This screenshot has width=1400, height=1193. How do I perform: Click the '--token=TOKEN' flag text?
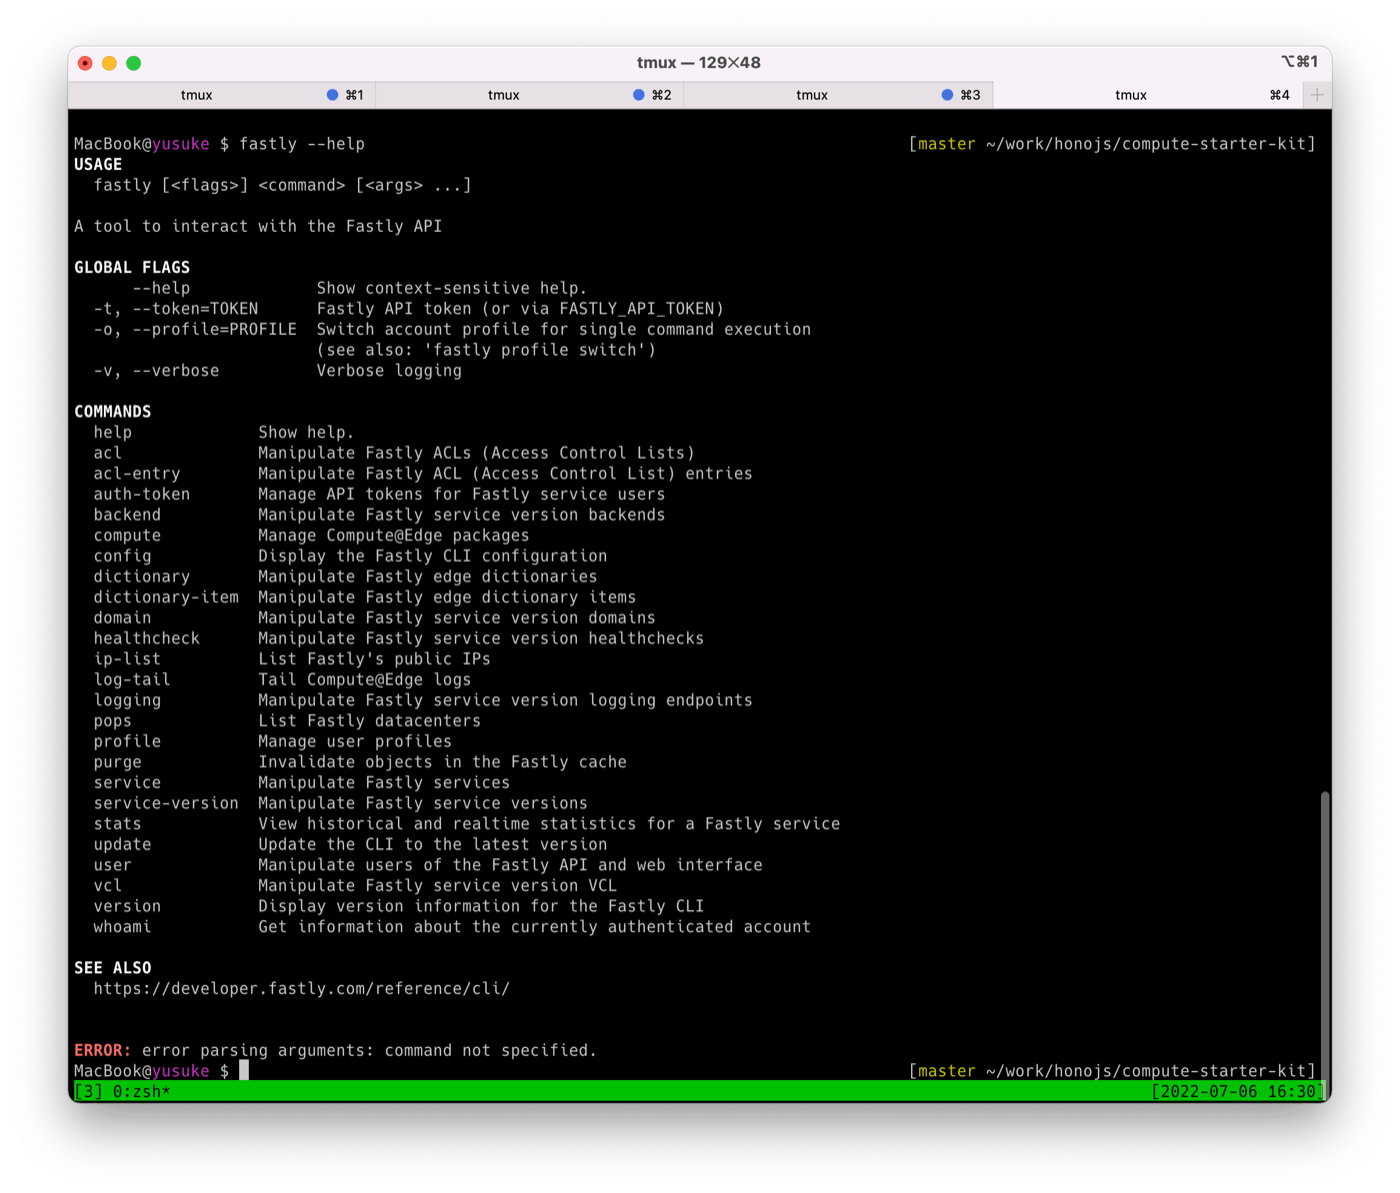tap(195, 309)
